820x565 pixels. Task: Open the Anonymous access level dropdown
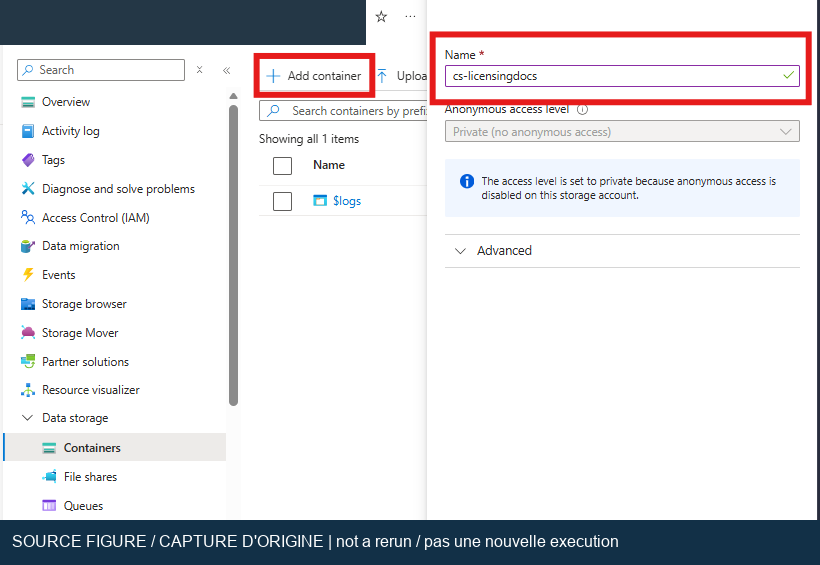click(x=622, y=131)
